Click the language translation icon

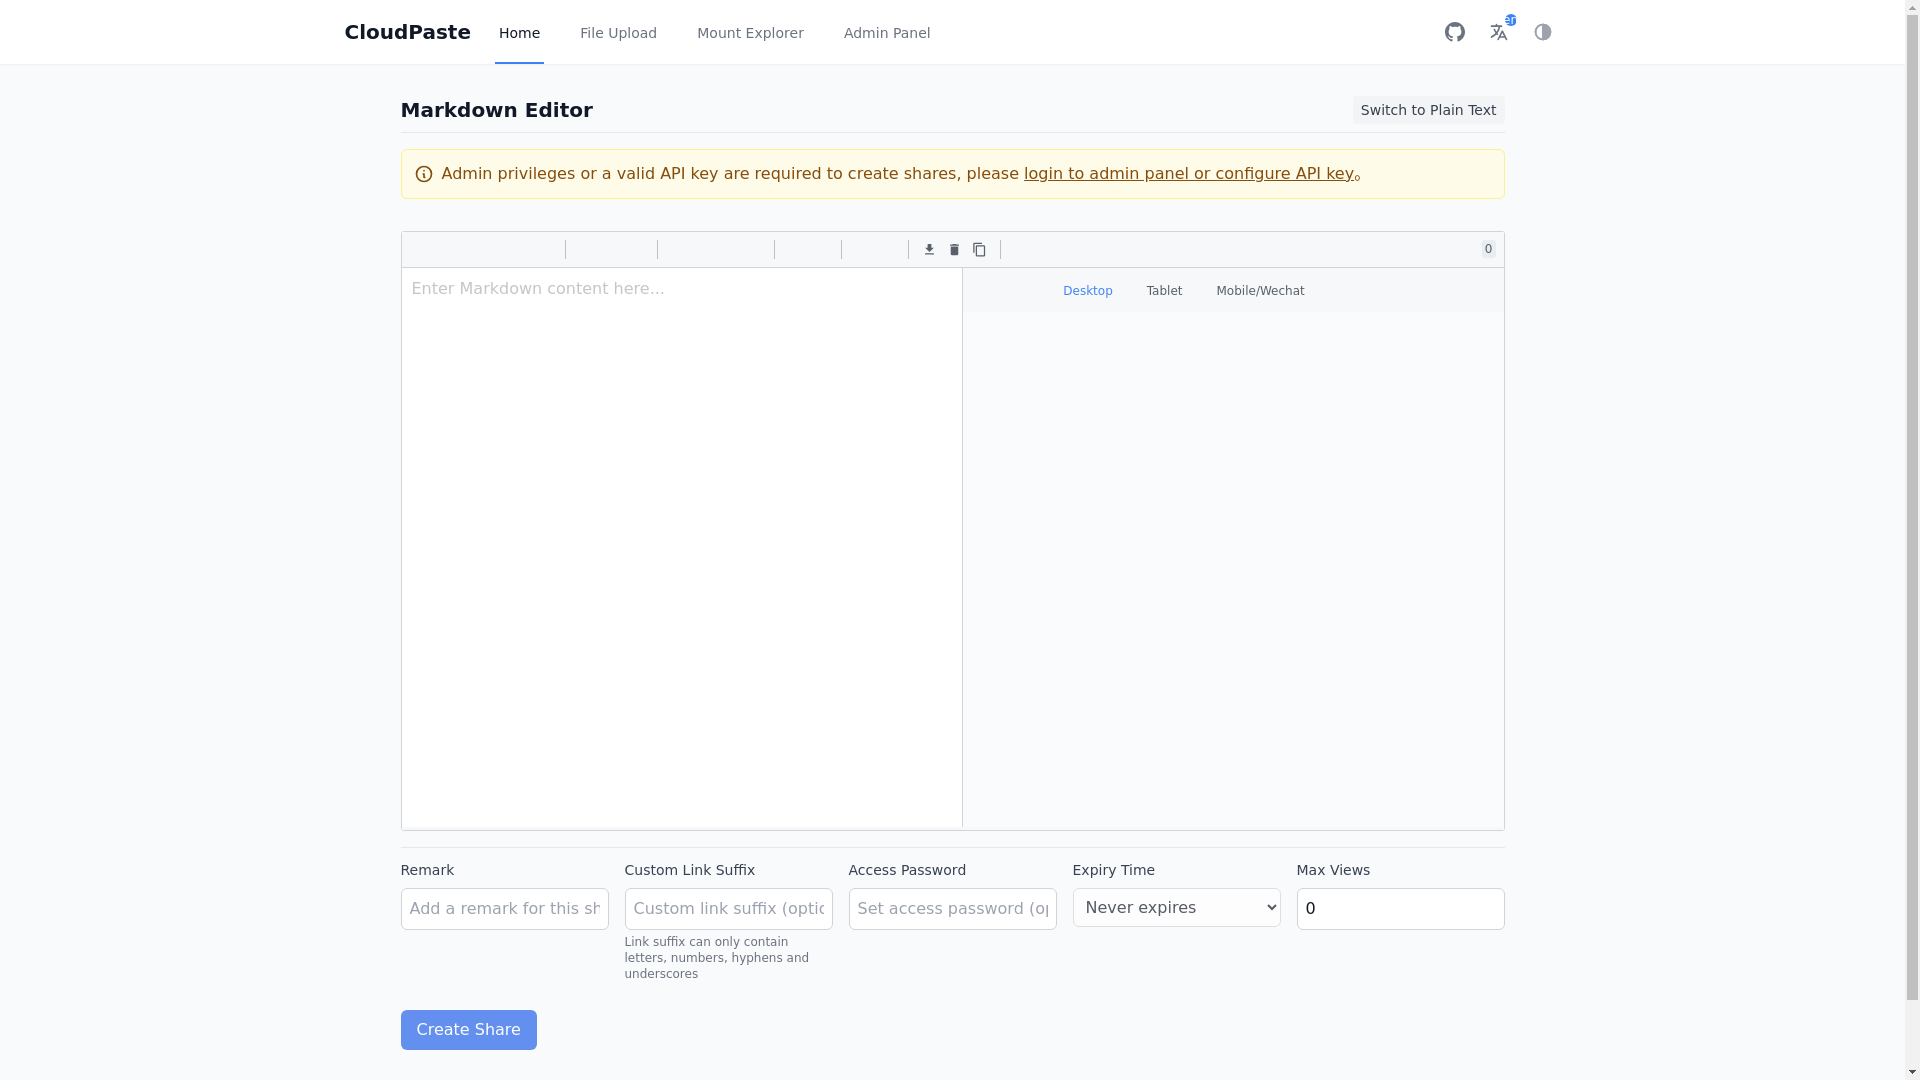1499,32
